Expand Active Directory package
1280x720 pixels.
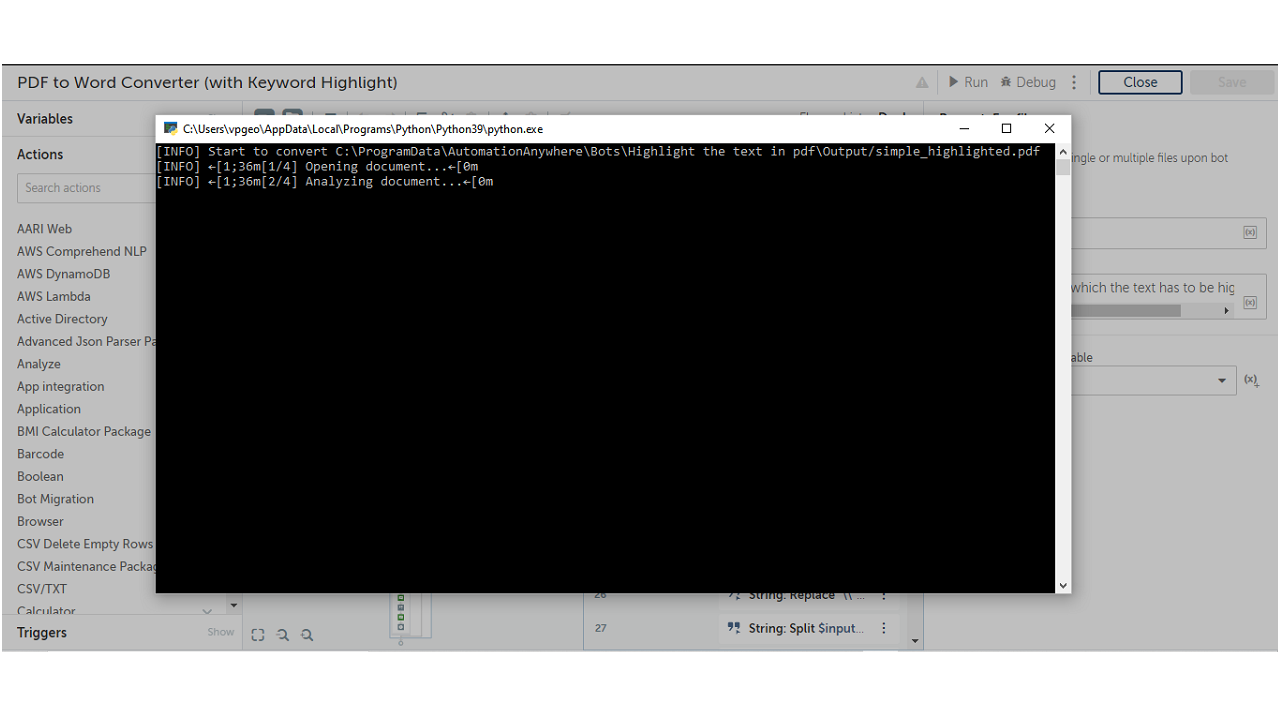click(x=62, y=319)
